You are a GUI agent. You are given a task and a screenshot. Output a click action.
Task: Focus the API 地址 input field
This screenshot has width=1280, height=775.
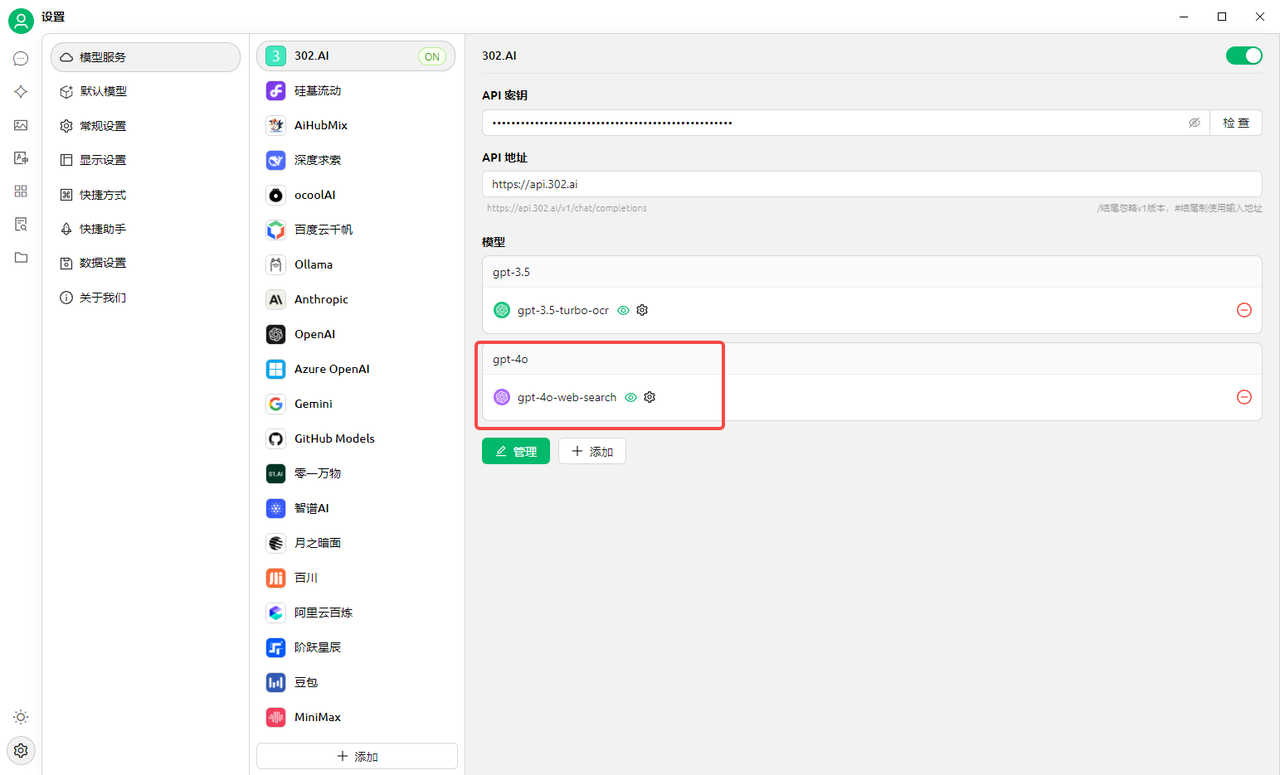coord(872,184)
